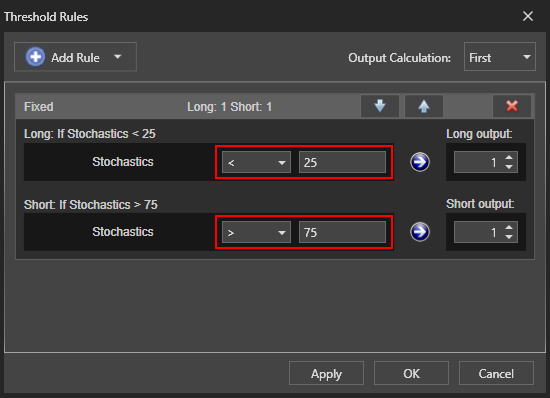The image size is (550, 398).
Task: Decrease the Short output value
Action: coord(509,237)
